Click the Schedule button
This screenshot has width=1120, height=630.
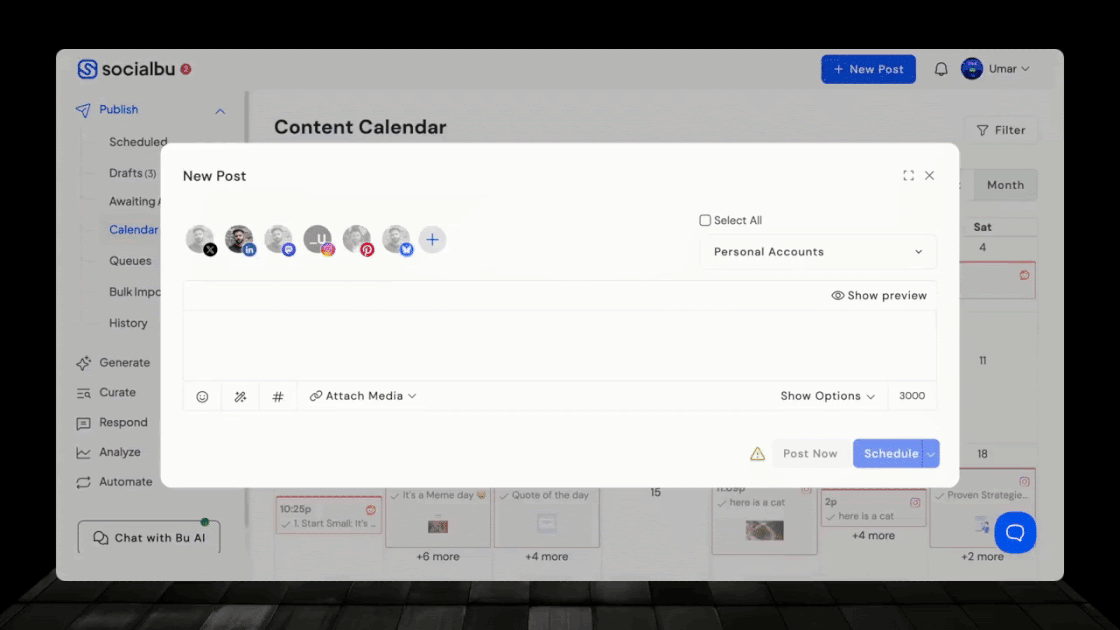click(x=889, y=454)
